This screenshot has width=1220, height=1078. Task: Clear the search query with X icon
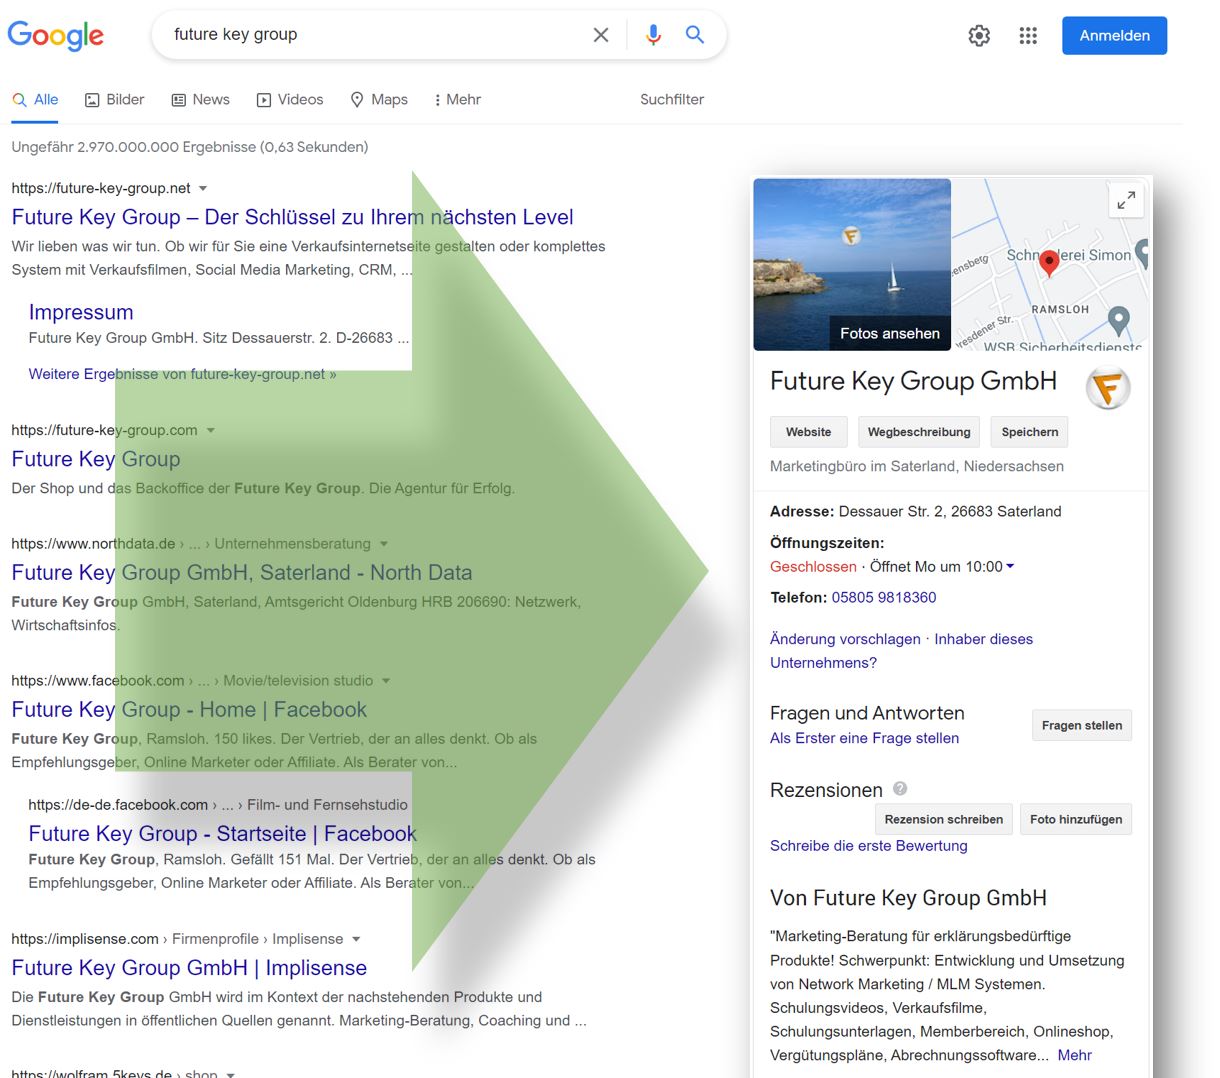[x=601, y=35]
